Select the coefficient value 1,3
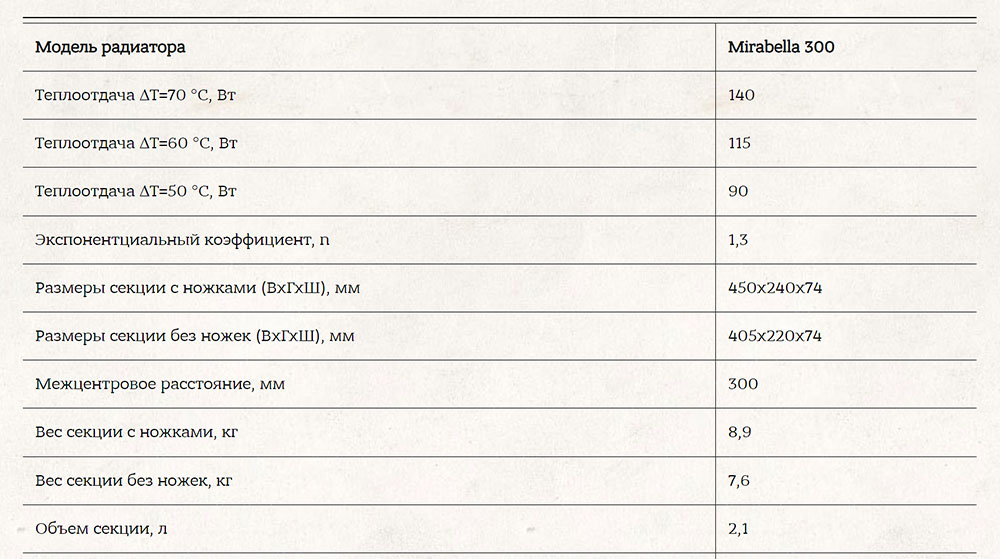Image resolution: width=1000 pixels, height=559 pixels. pos(738,240)
